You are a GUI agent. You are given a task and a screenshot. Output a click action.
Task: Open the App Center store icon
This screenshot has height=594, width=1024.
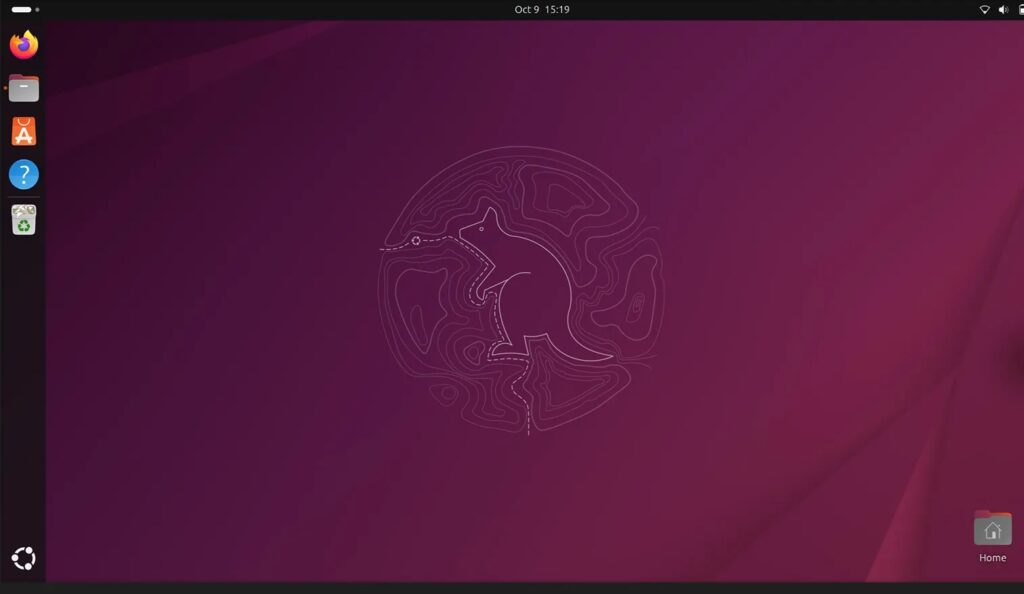23,131
